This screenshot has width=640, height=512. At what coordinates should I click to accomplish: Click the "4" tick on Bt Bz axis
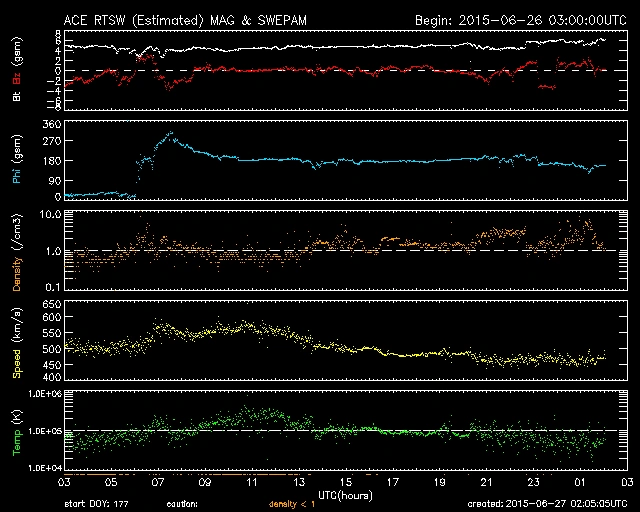coord(58,51)
